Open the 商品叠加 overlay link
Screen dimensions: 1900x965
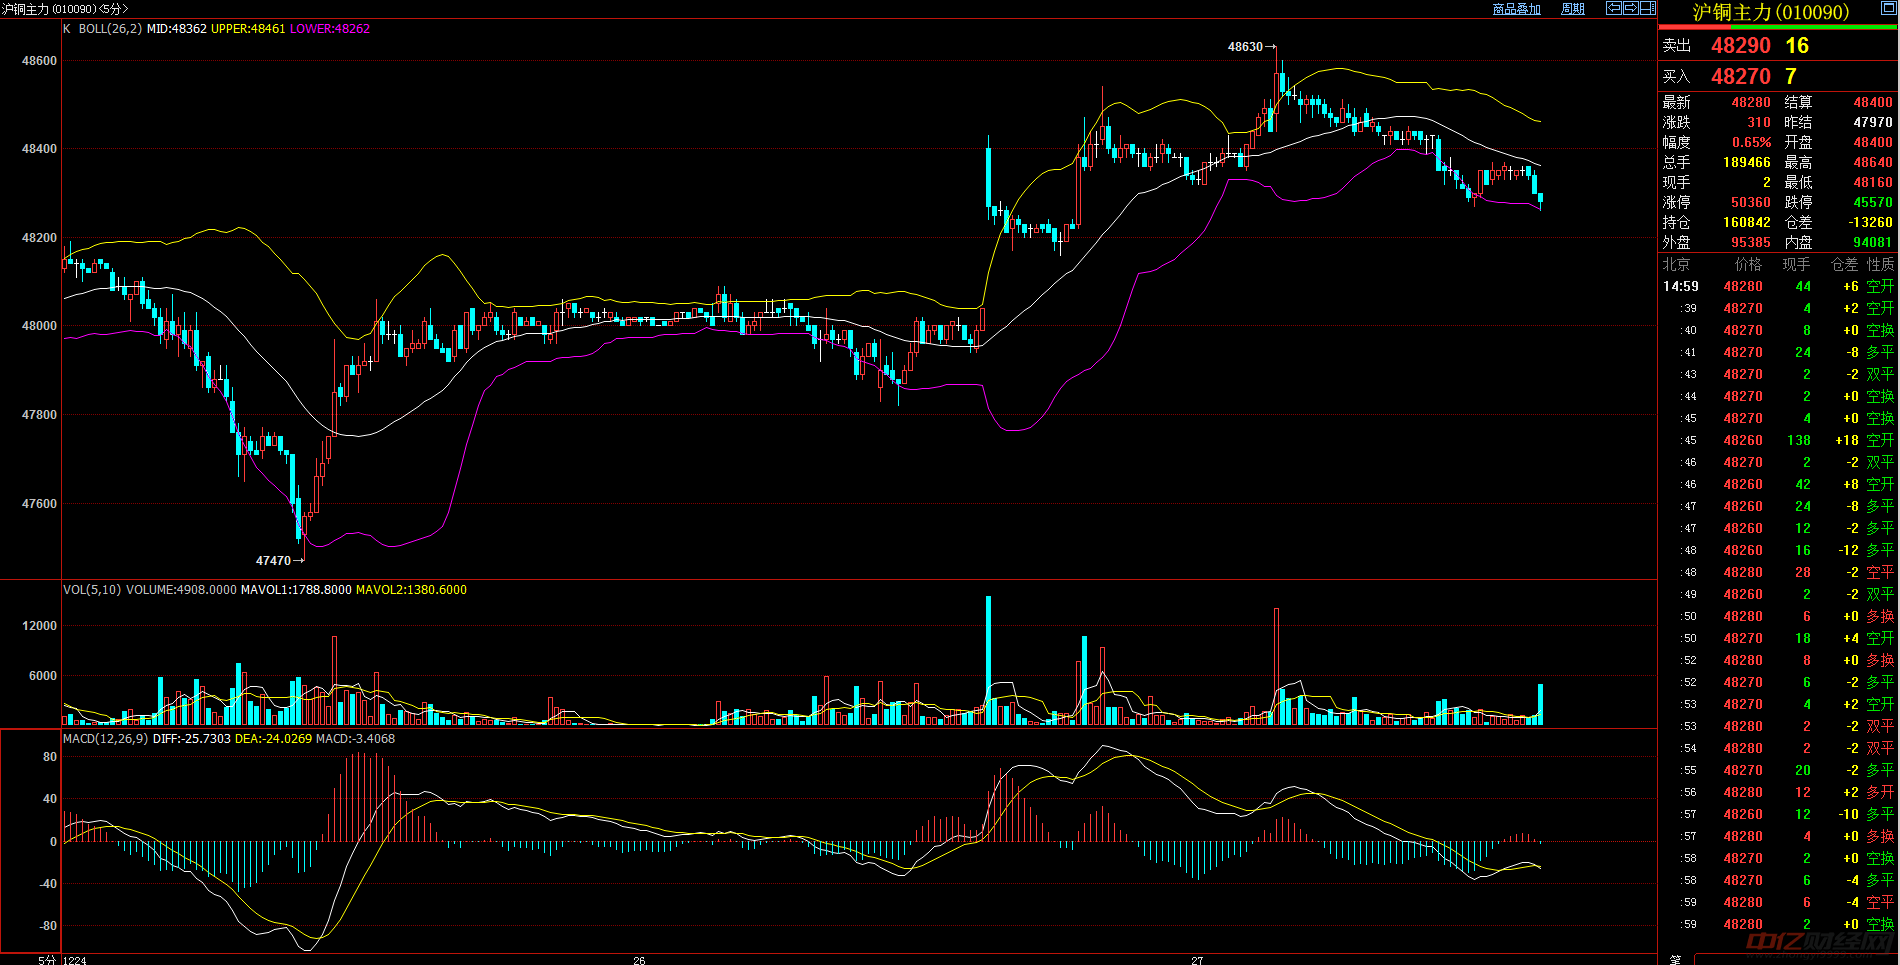click(1516, 9)
